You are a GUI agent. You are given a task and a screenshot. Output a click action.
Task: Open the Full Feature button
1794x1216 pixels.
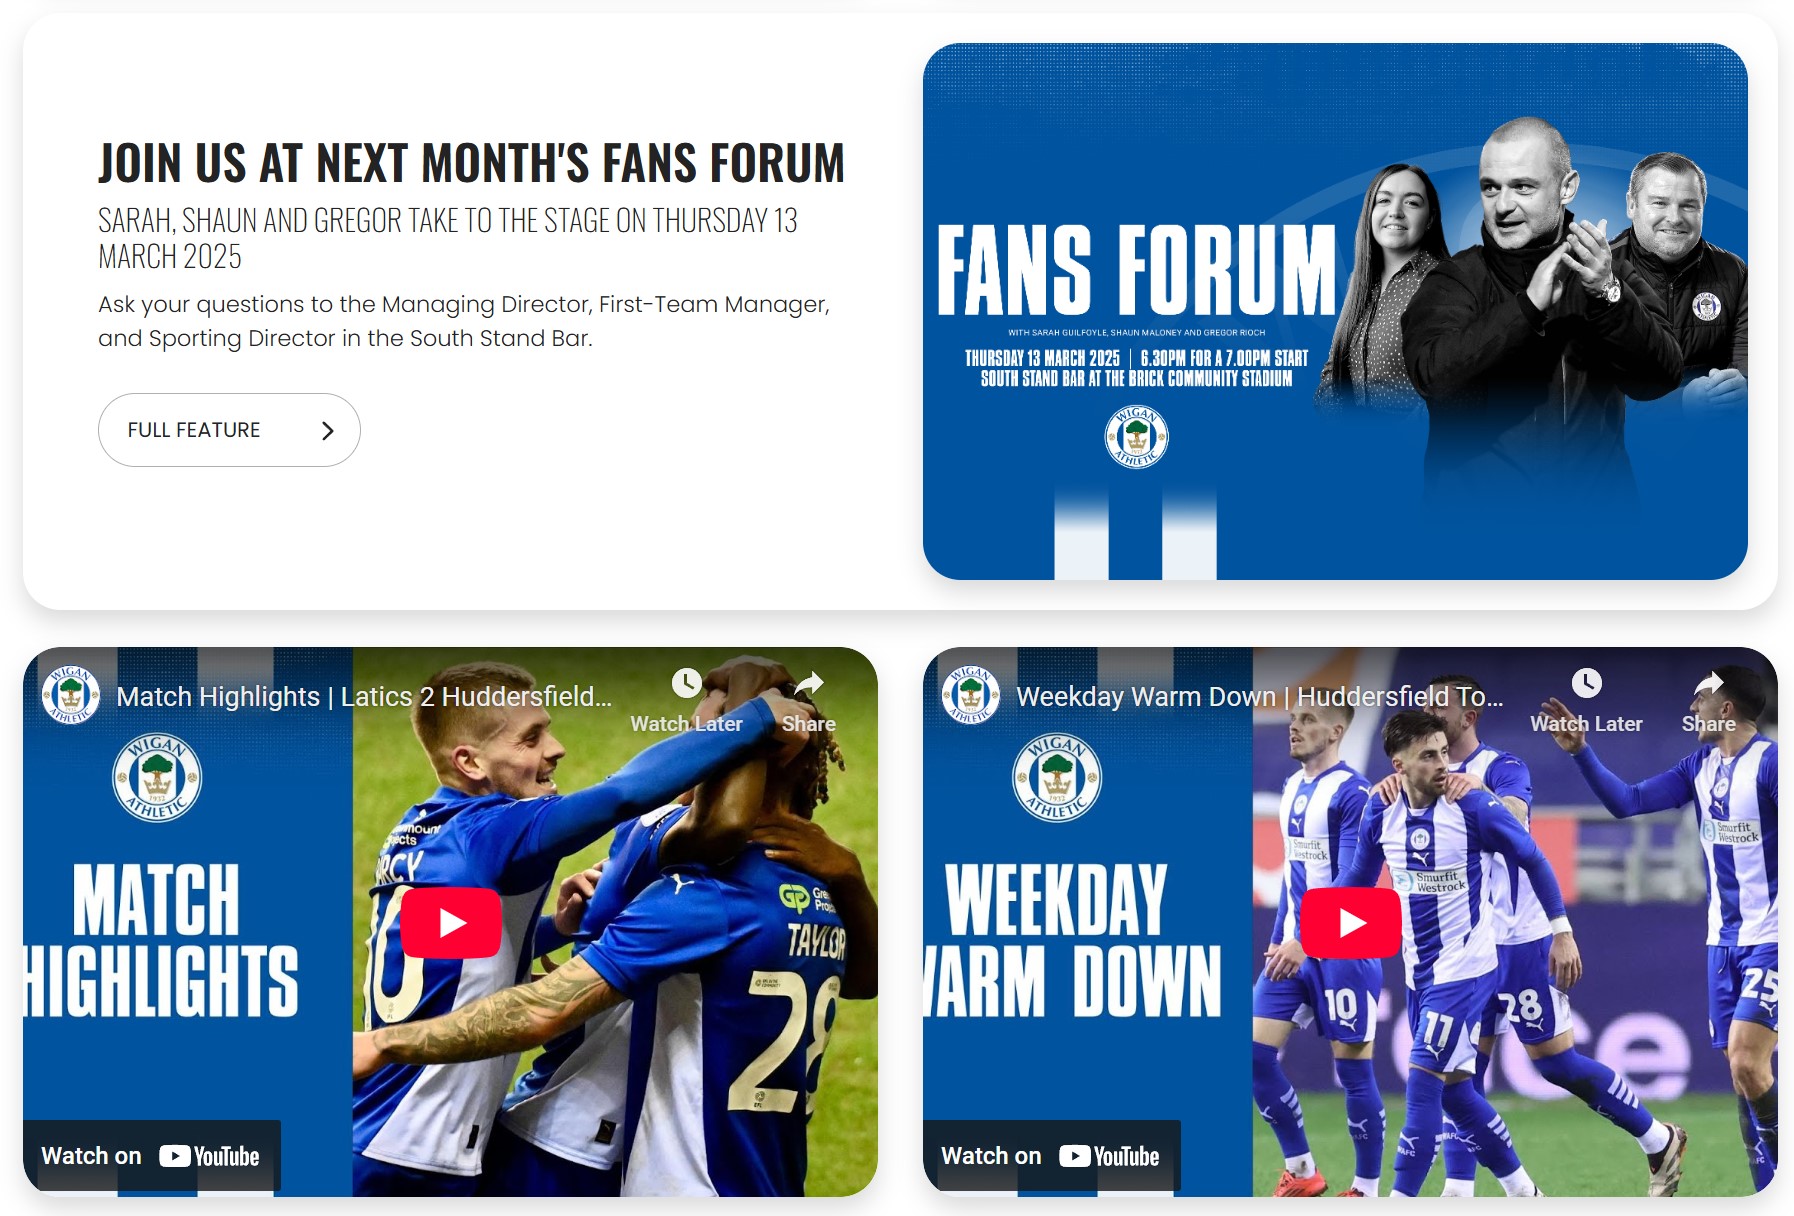tap(229, 430)
